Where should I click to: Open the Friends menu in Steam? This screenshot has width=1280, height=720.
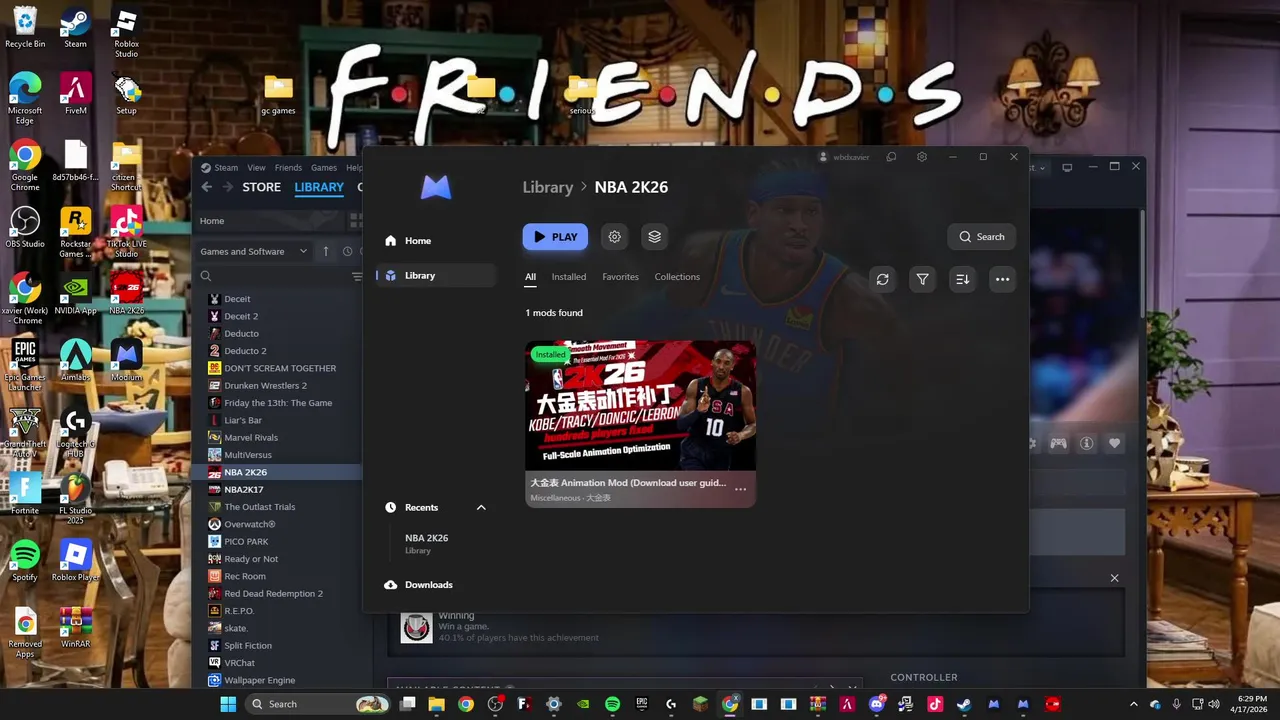[x=288, y=168]
